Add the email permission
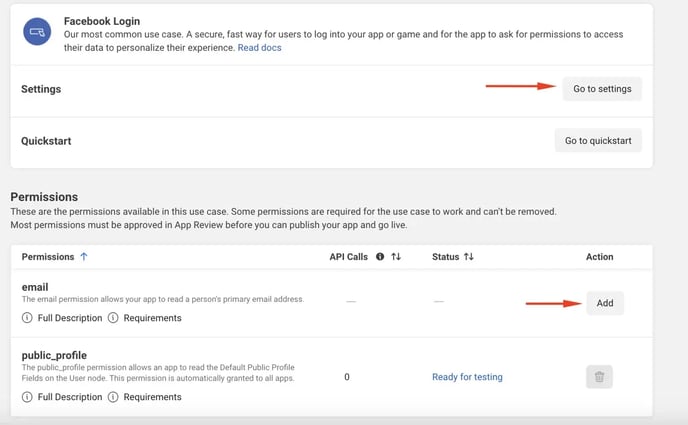Viewport: 688px width, 425px height. 605,303
